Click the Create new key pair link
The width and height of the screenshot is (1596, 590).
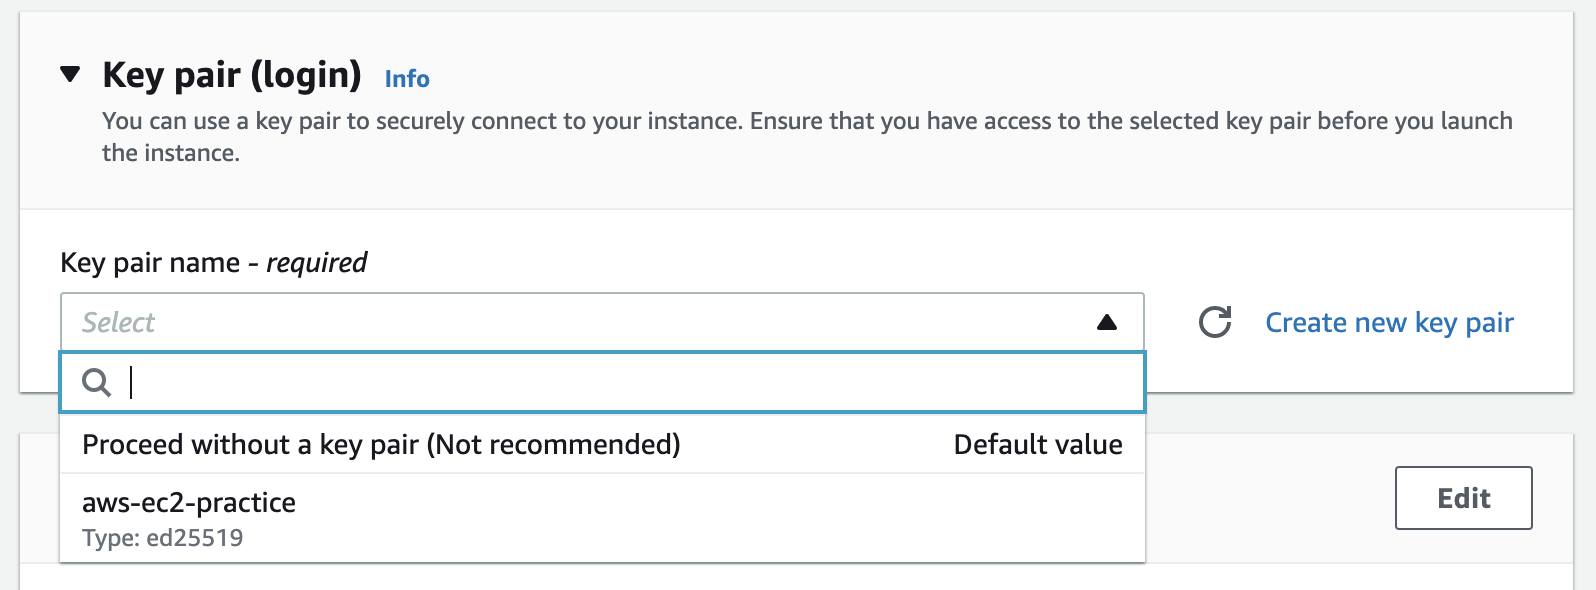tap(1389, 323)
